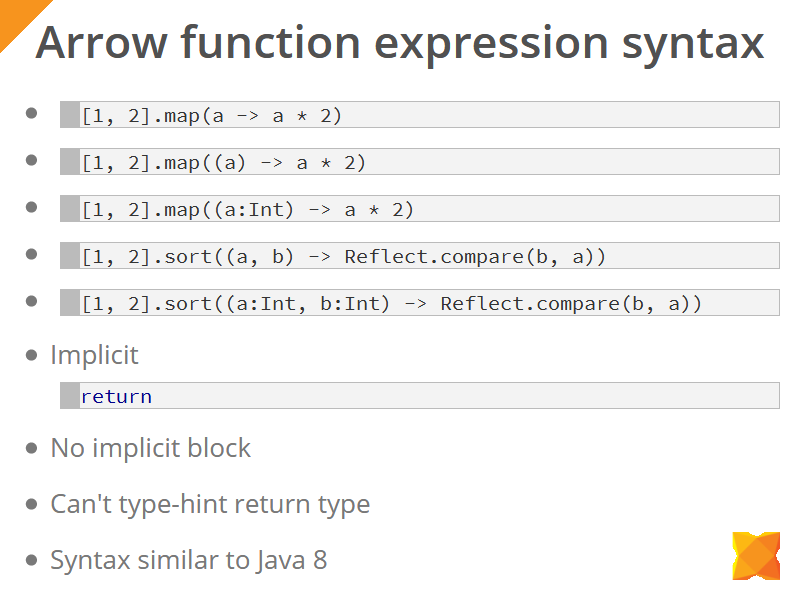Click the code line 'map(a -> a * 2)'

(212, 115)
